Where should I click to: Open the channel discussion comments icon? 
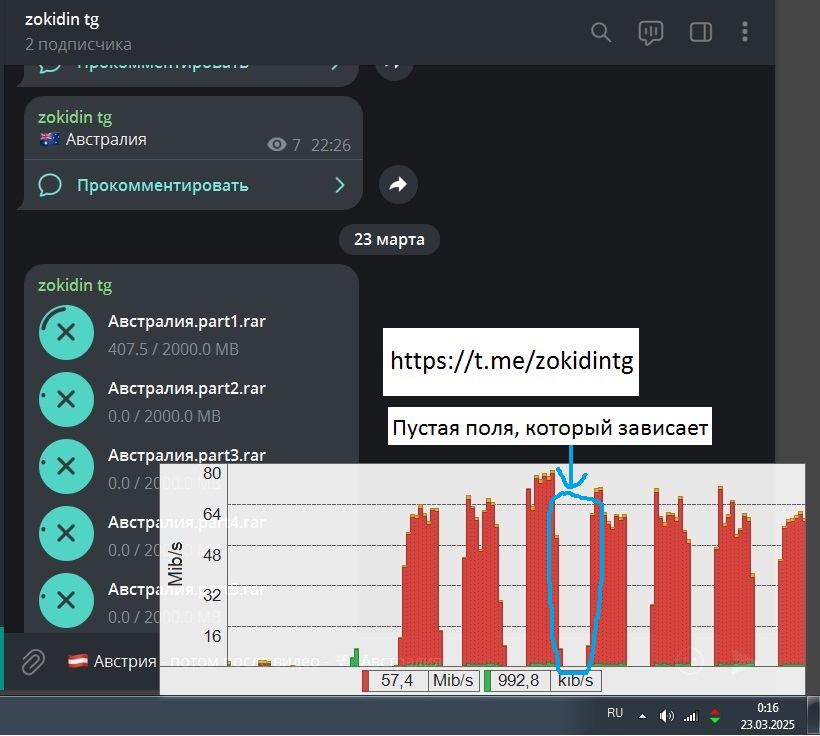[x=651, y=32]
